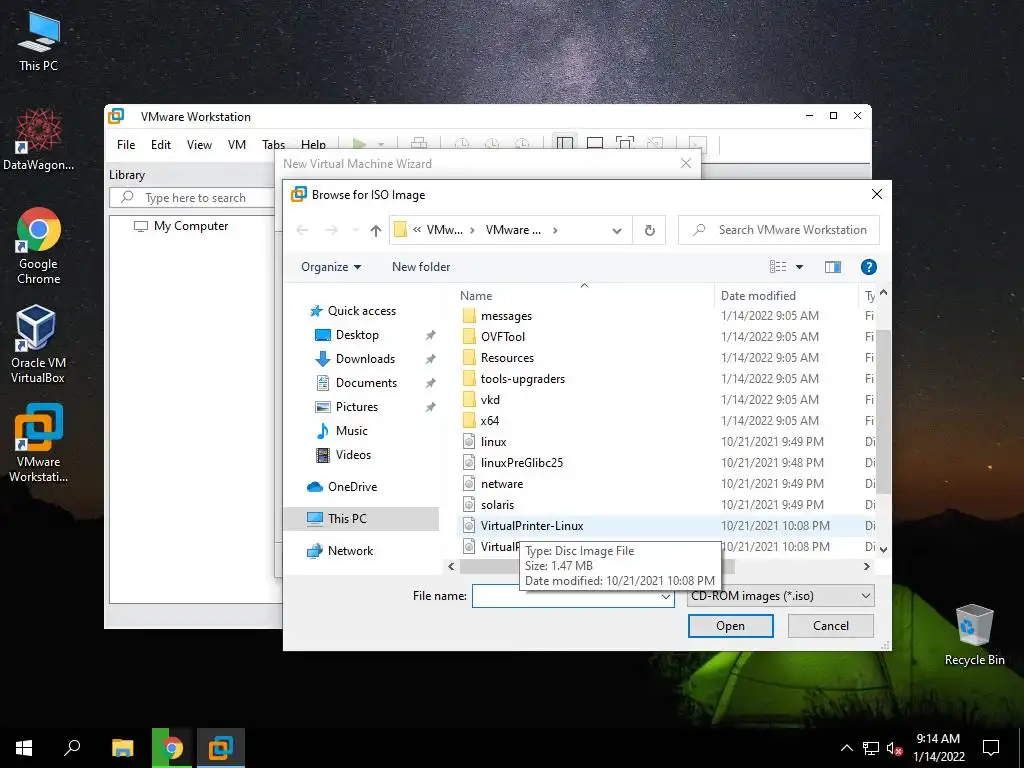Viewport: 1024px width, 768px height.
Task: Click the File name input box
Action: 573,596
